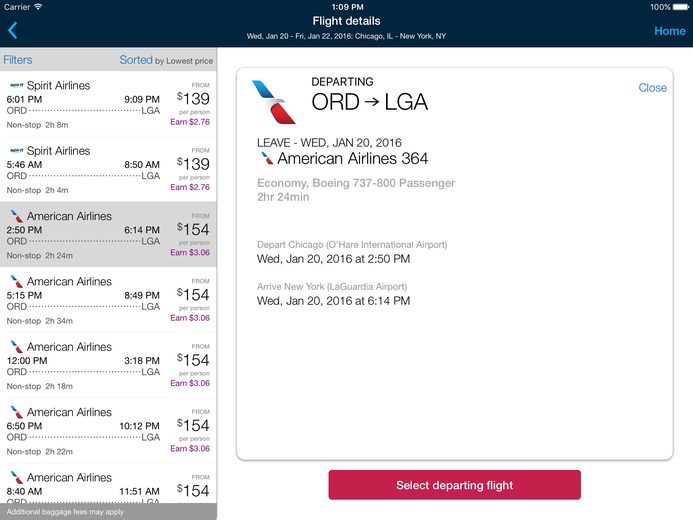Image resolution: width=693 pixels, height=520 pixels.
Task: Change sorting via Sorted by Lowest price
Action: [x=166, y=60]
